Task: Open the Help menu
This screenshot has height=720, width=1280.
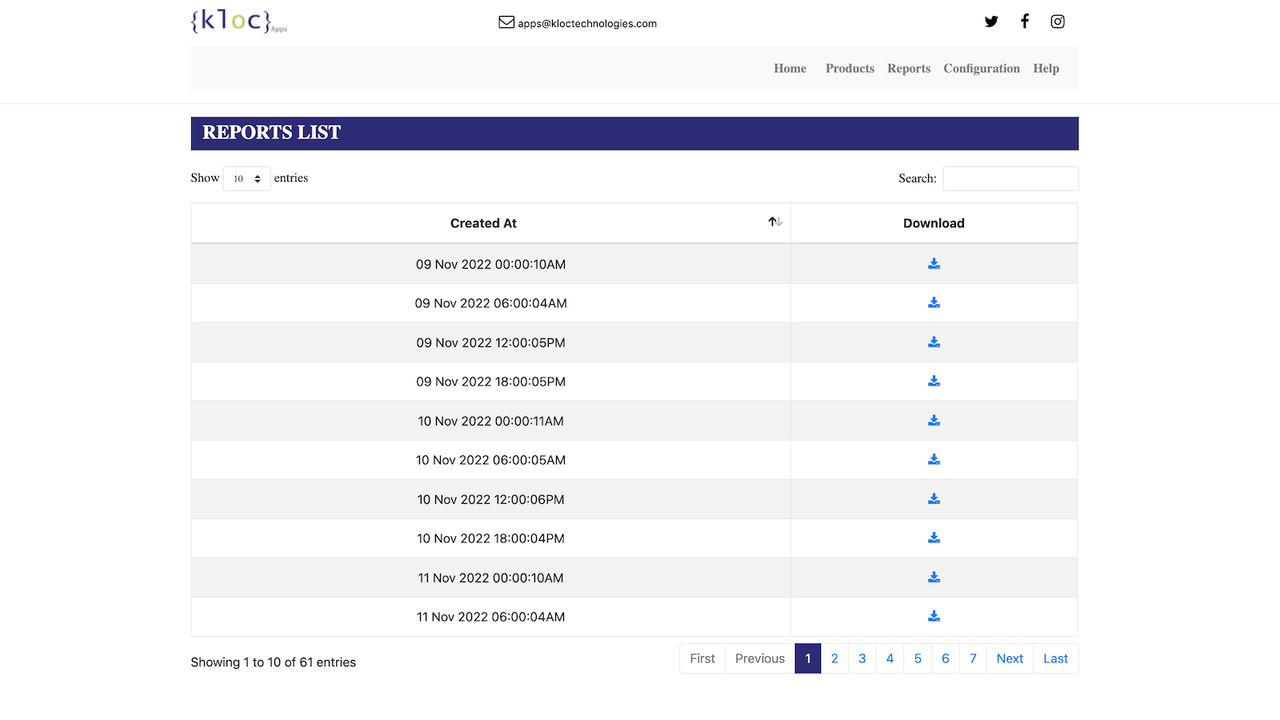Action: click(1046, 68)
